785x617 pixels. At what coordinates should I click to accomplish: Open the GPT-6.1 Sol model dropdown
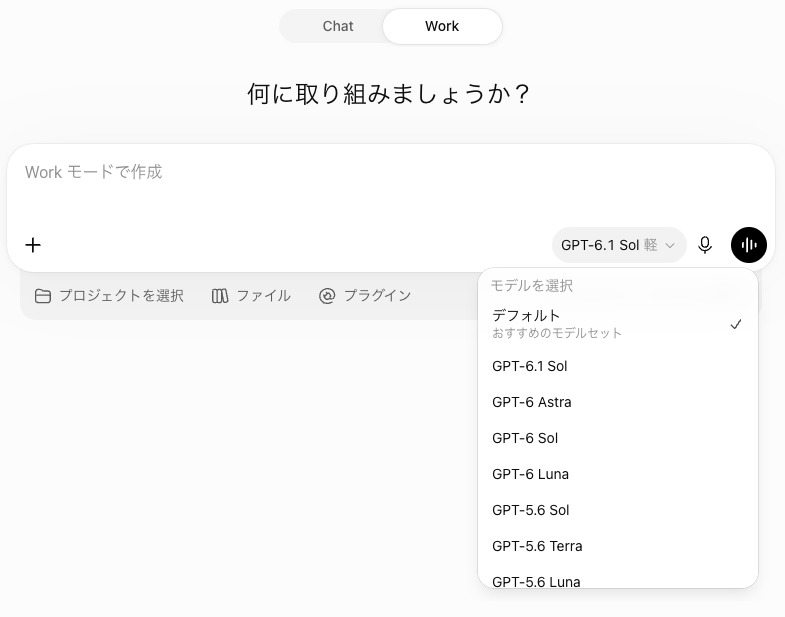click(619, 245)
